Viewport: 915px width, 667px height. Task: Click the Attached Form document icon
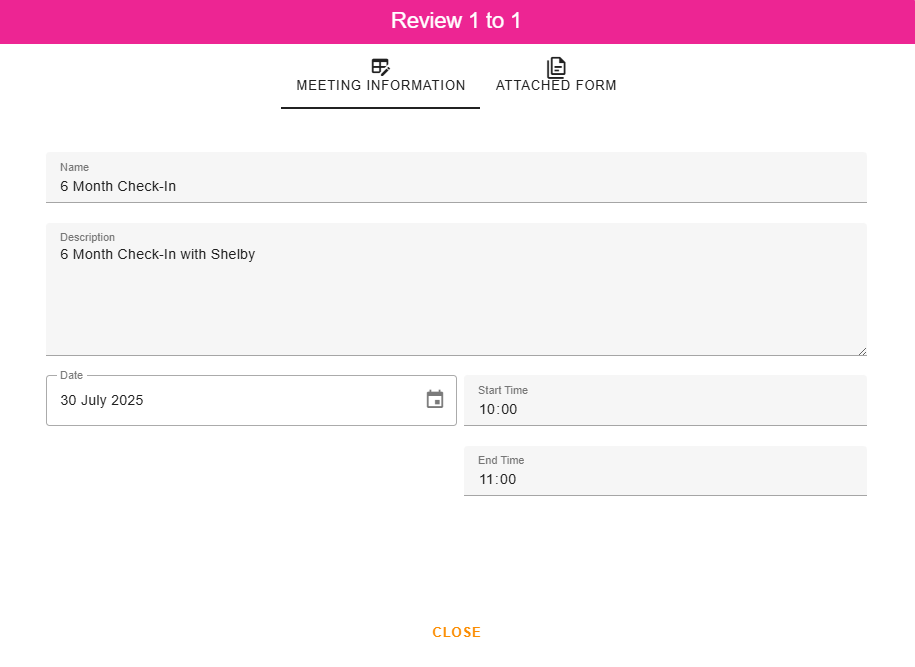[556, 67]
